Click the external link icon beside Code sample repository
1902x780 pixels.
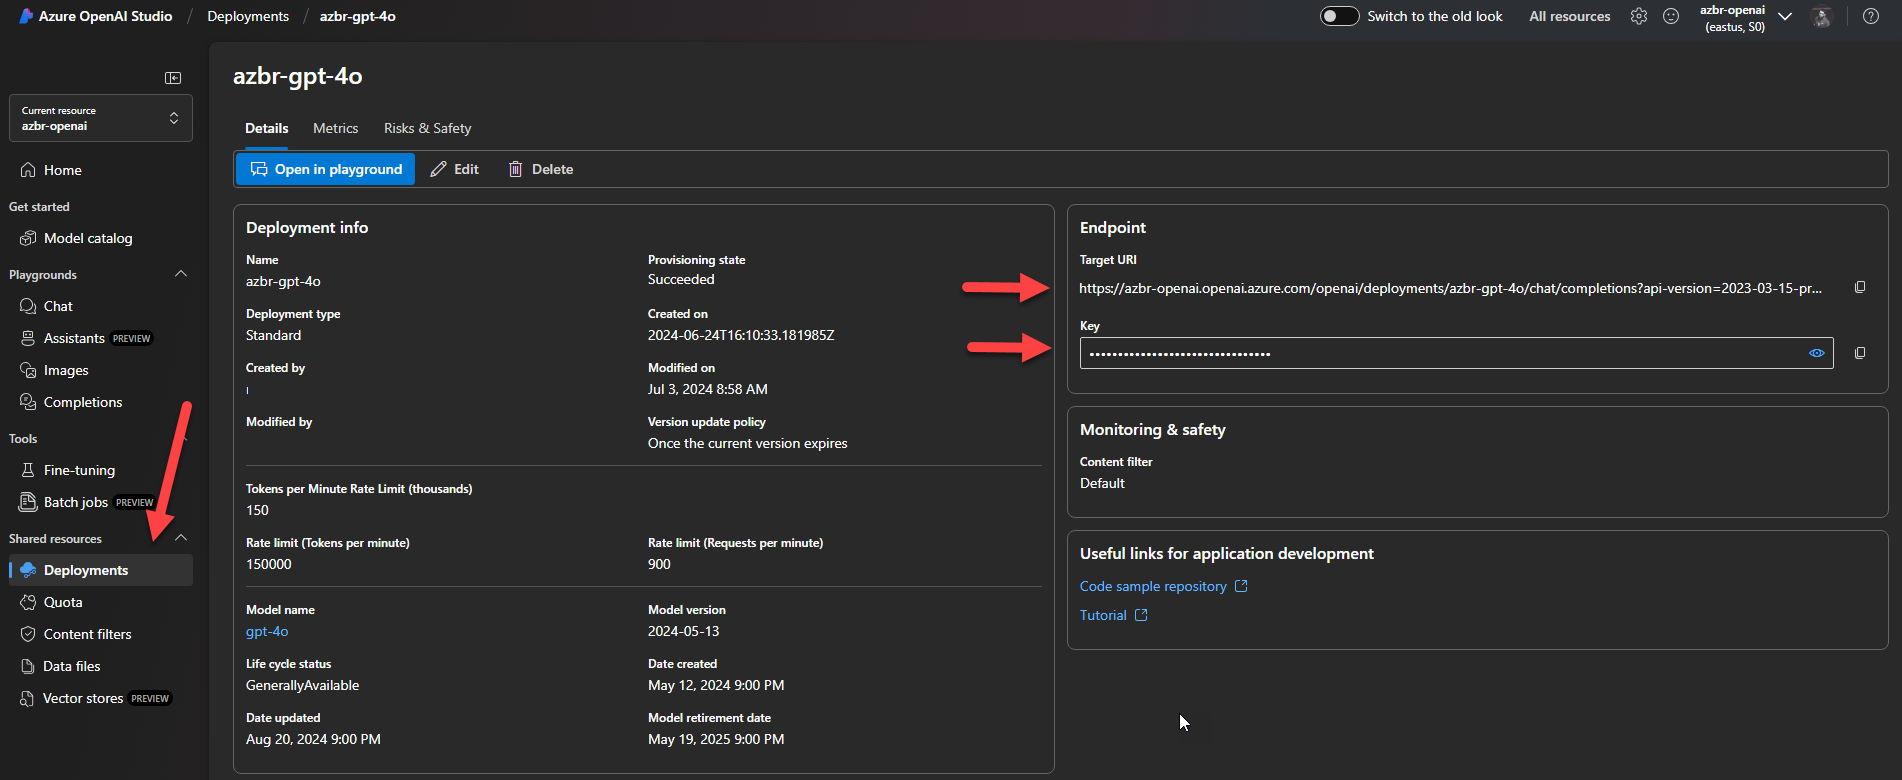point(1241,586)
